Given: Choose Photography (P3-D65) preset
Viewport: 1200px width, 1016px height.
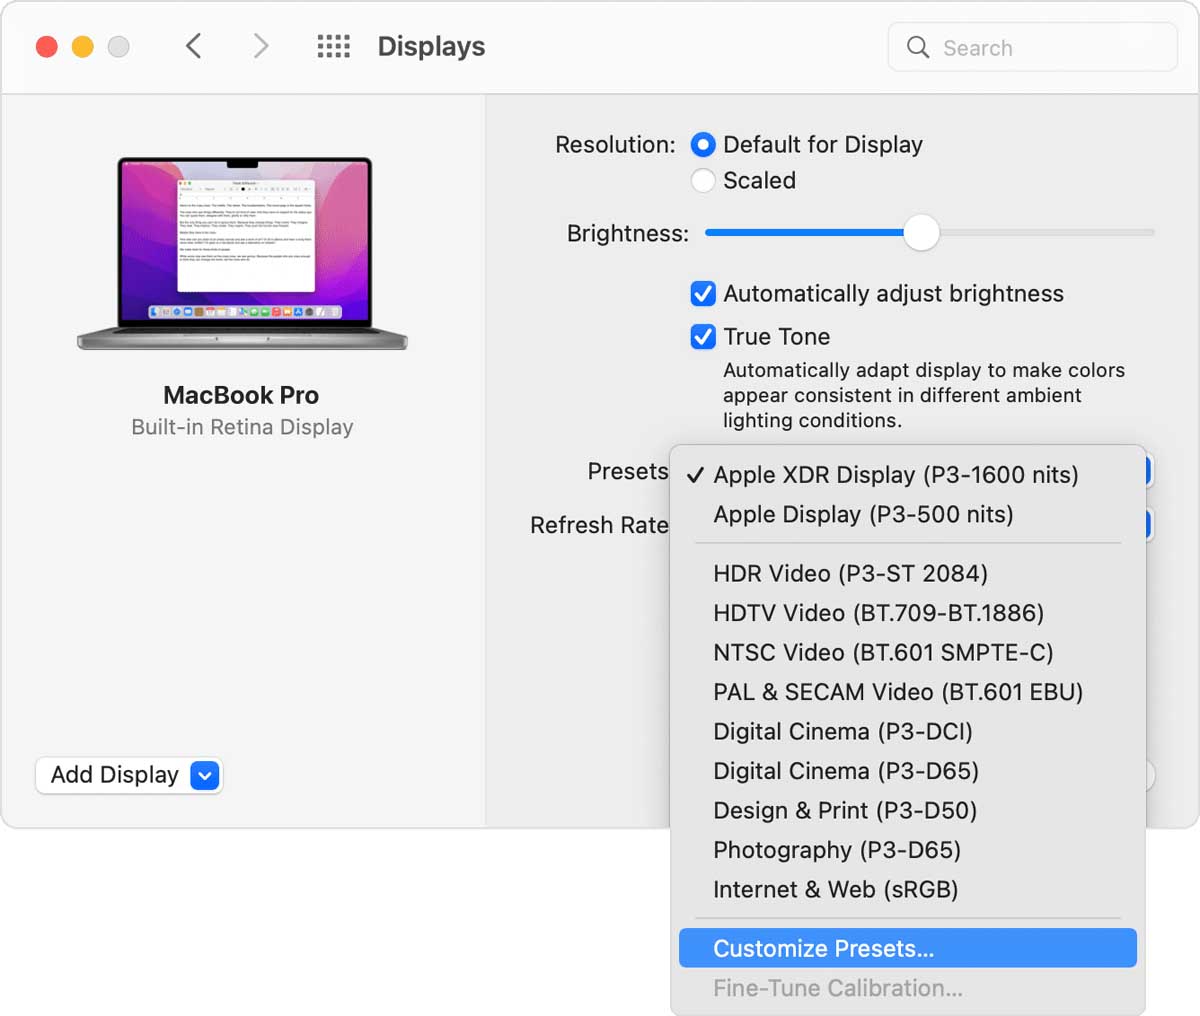Looking at the screenshot, I should coord(908,850).
